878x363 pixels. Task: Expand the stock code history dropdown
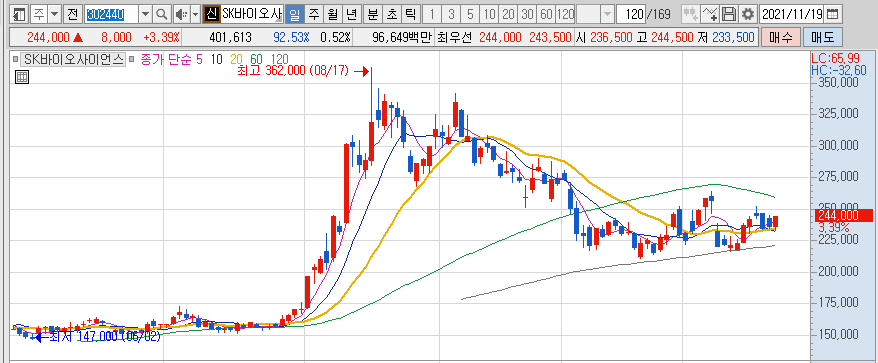(145, 14)
